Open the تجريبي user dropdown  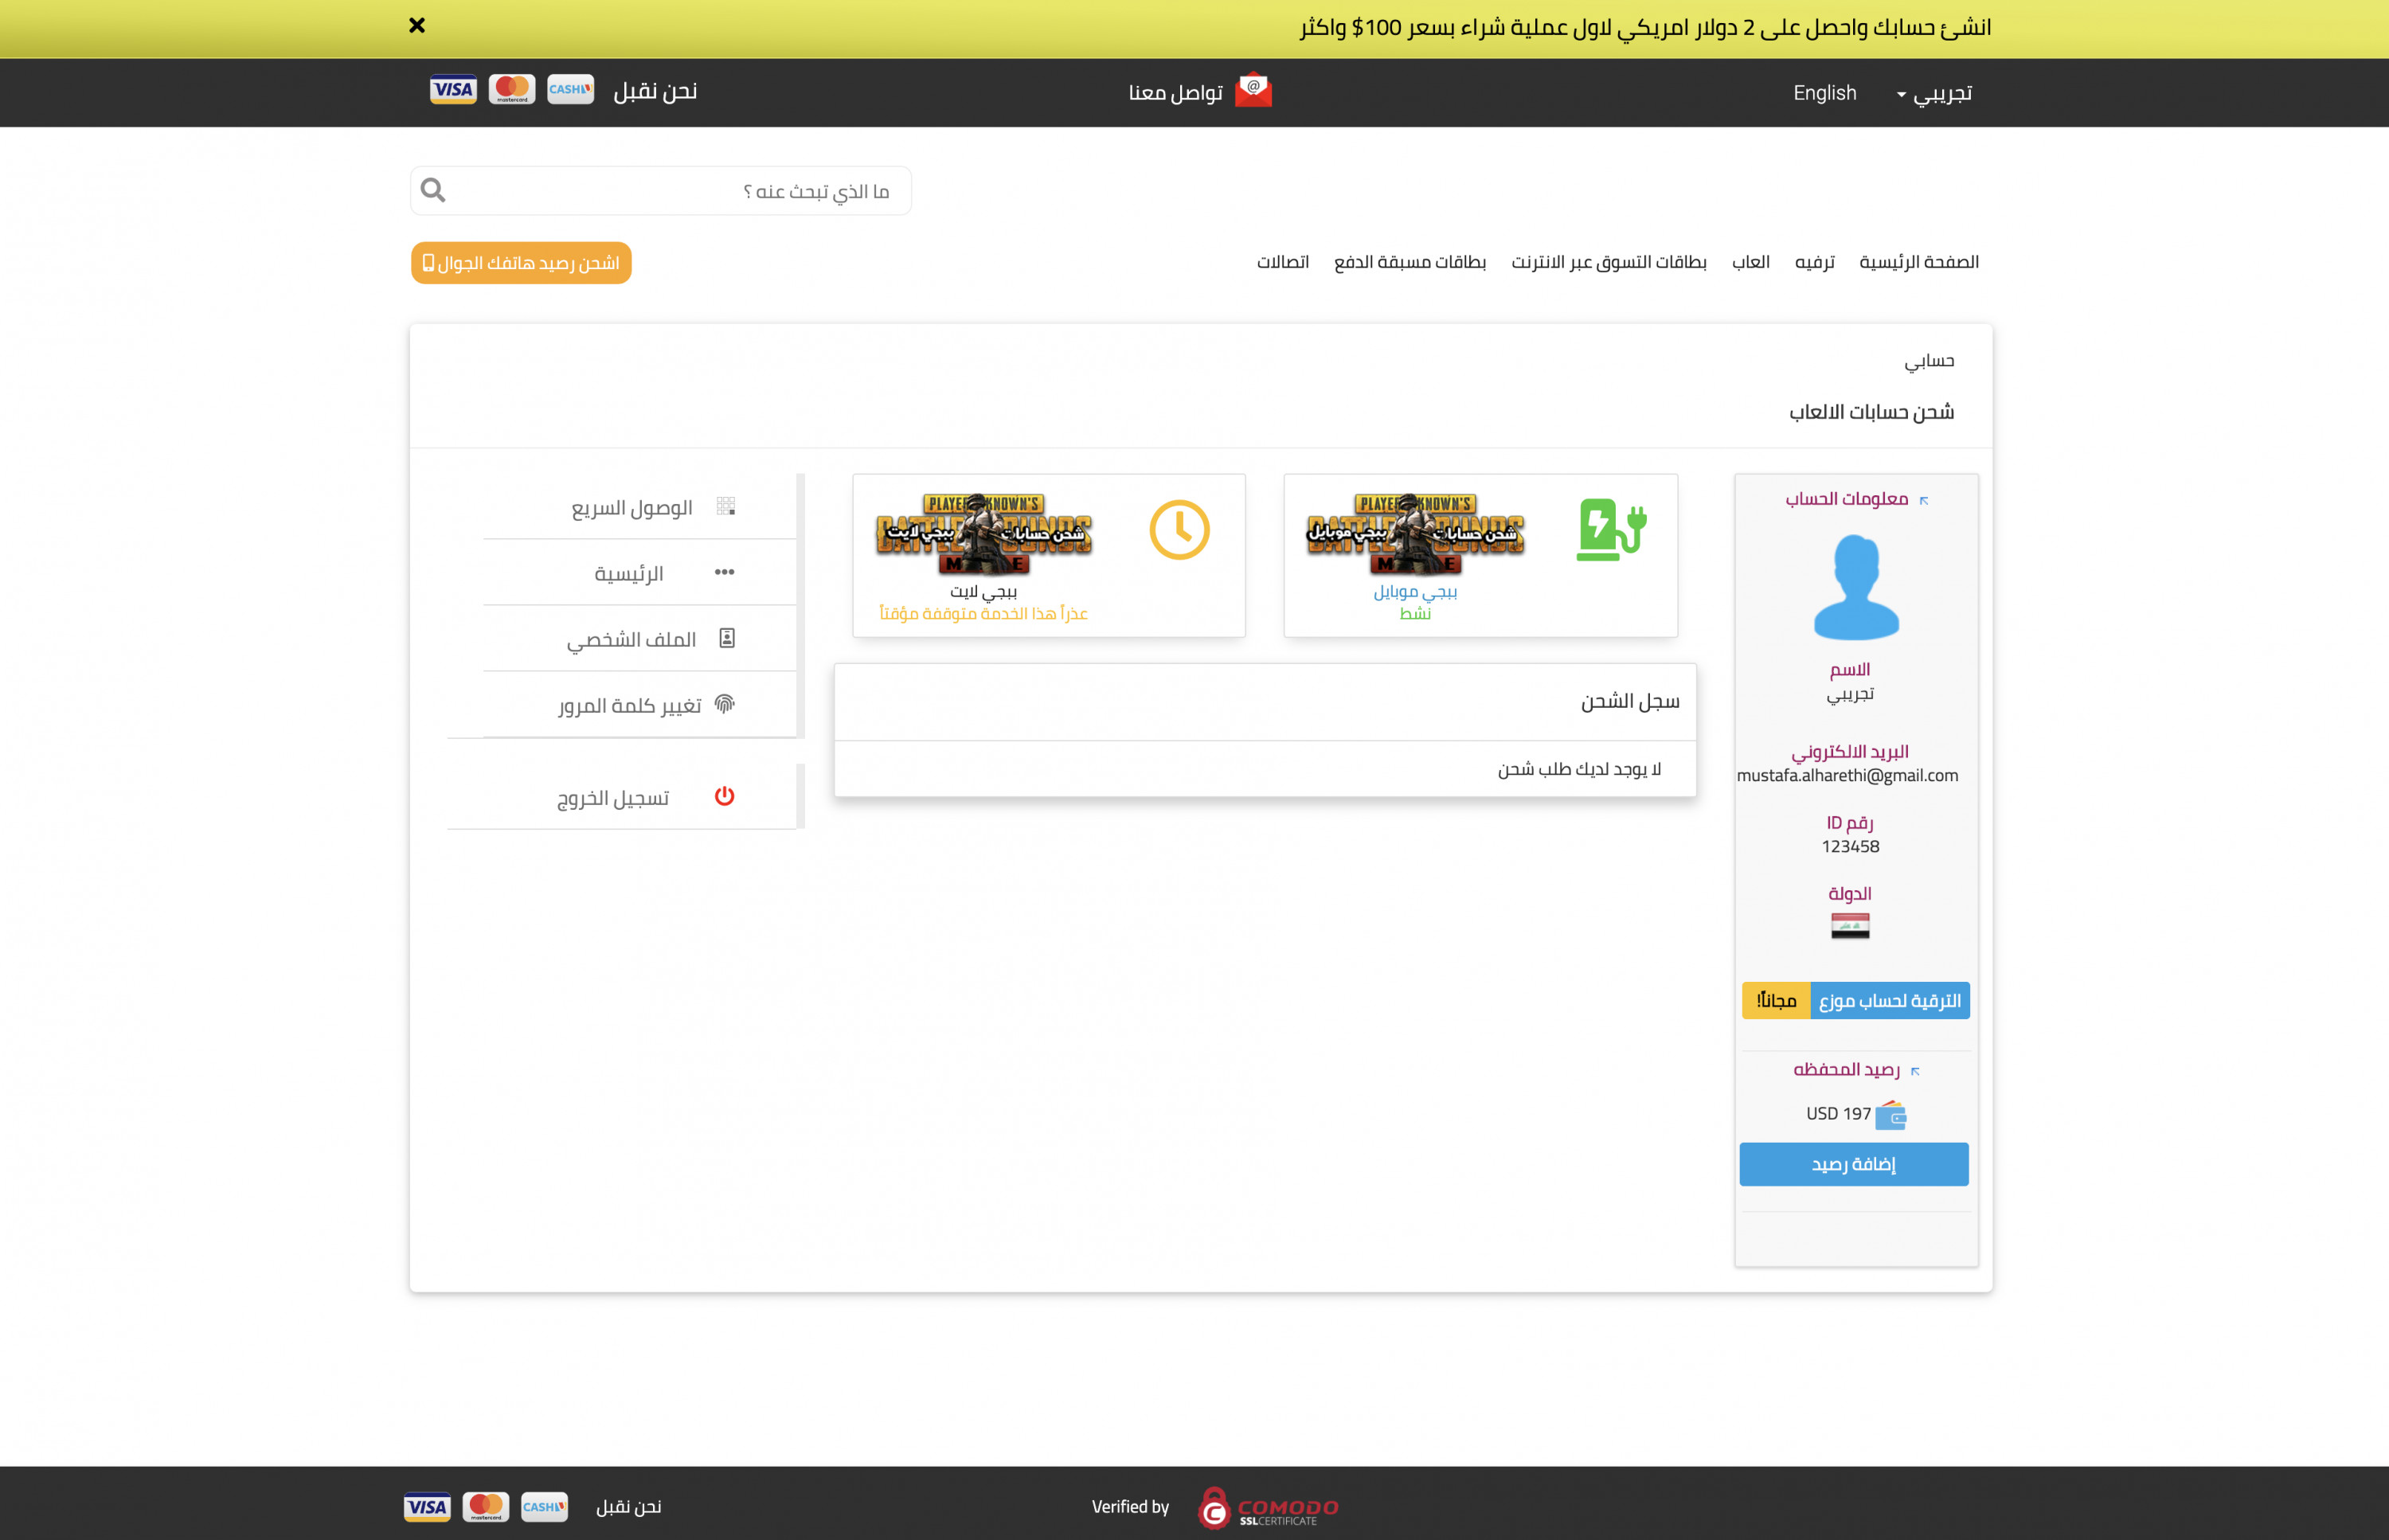(1934, 93)
